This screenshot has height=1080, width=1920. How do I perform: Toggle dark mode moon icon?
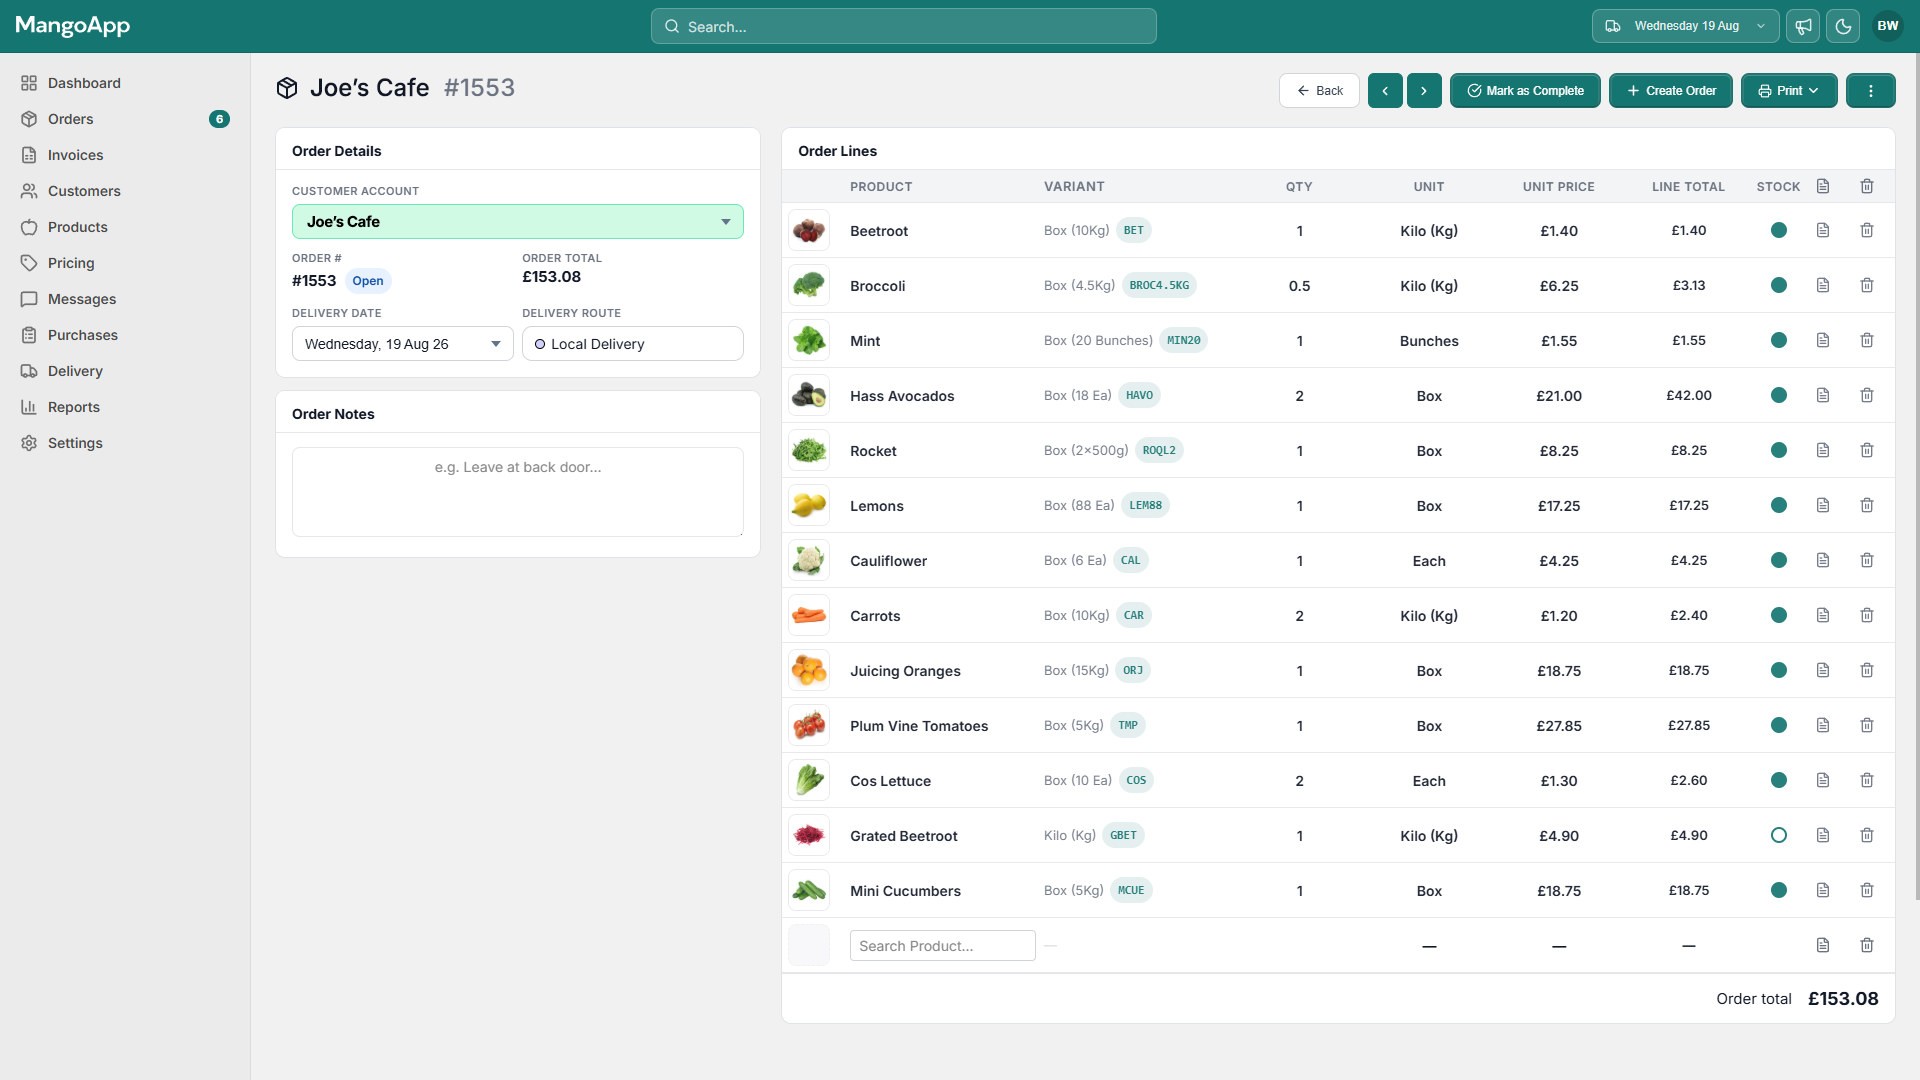[x=1843, y=26]
